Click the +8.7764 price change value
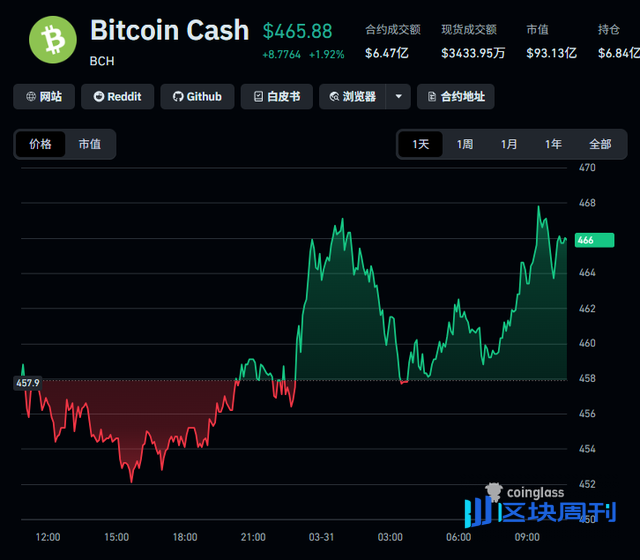 tap(282, 55)
